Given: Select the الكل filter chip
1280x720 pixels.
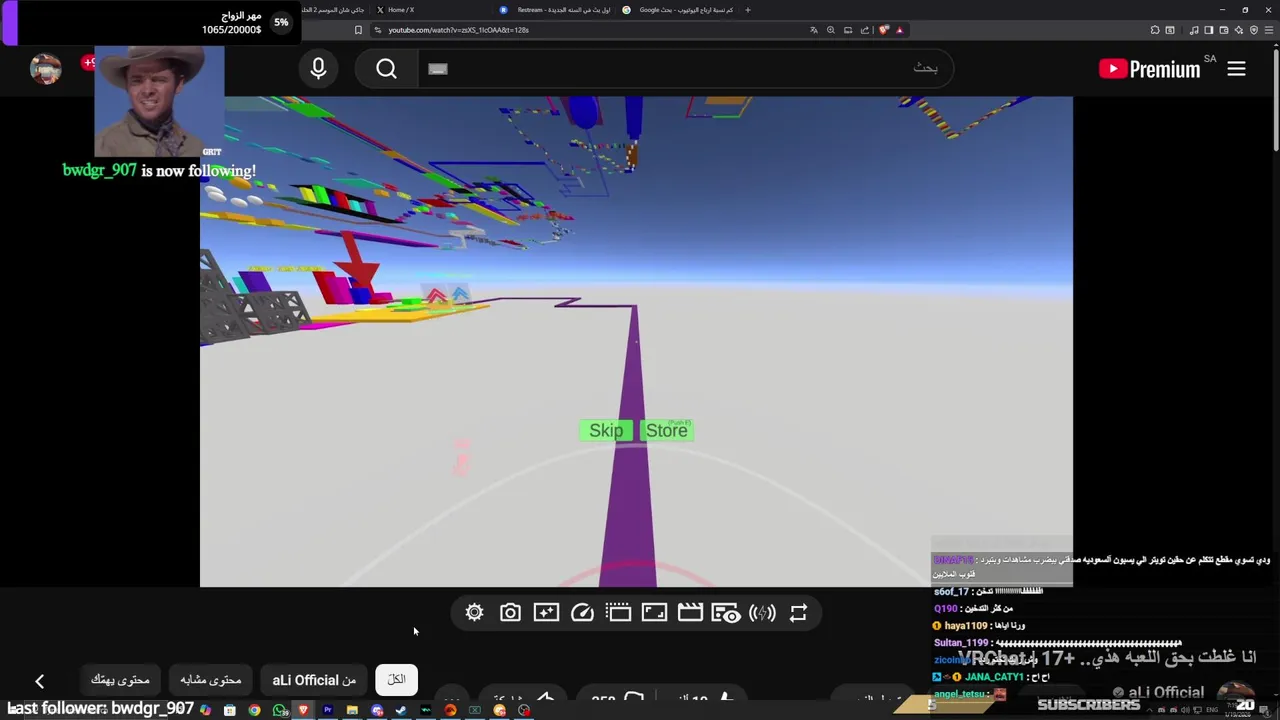Looking at the screenshot, I should [396, 679].
